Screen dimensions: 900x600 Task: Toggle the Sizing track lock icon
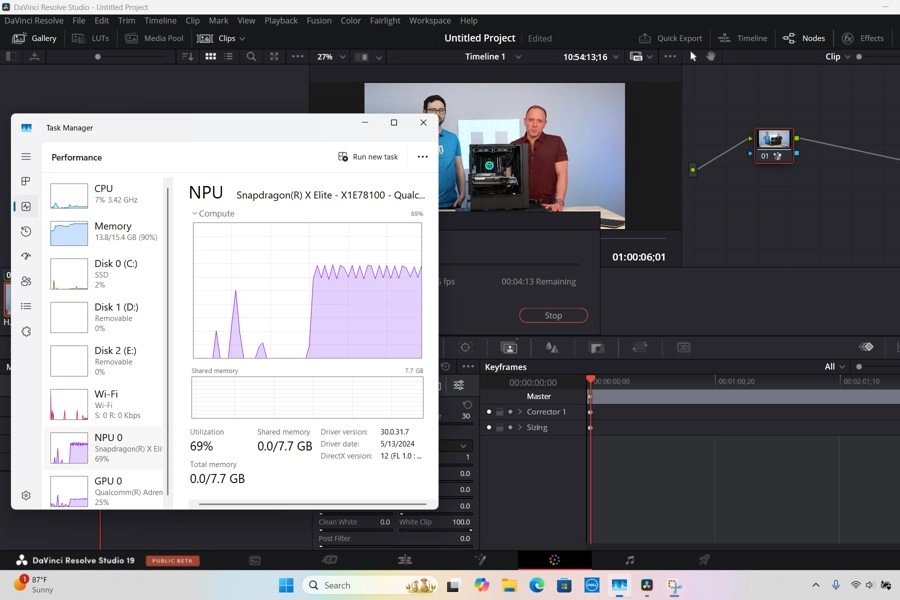click(x=500, y=427)
